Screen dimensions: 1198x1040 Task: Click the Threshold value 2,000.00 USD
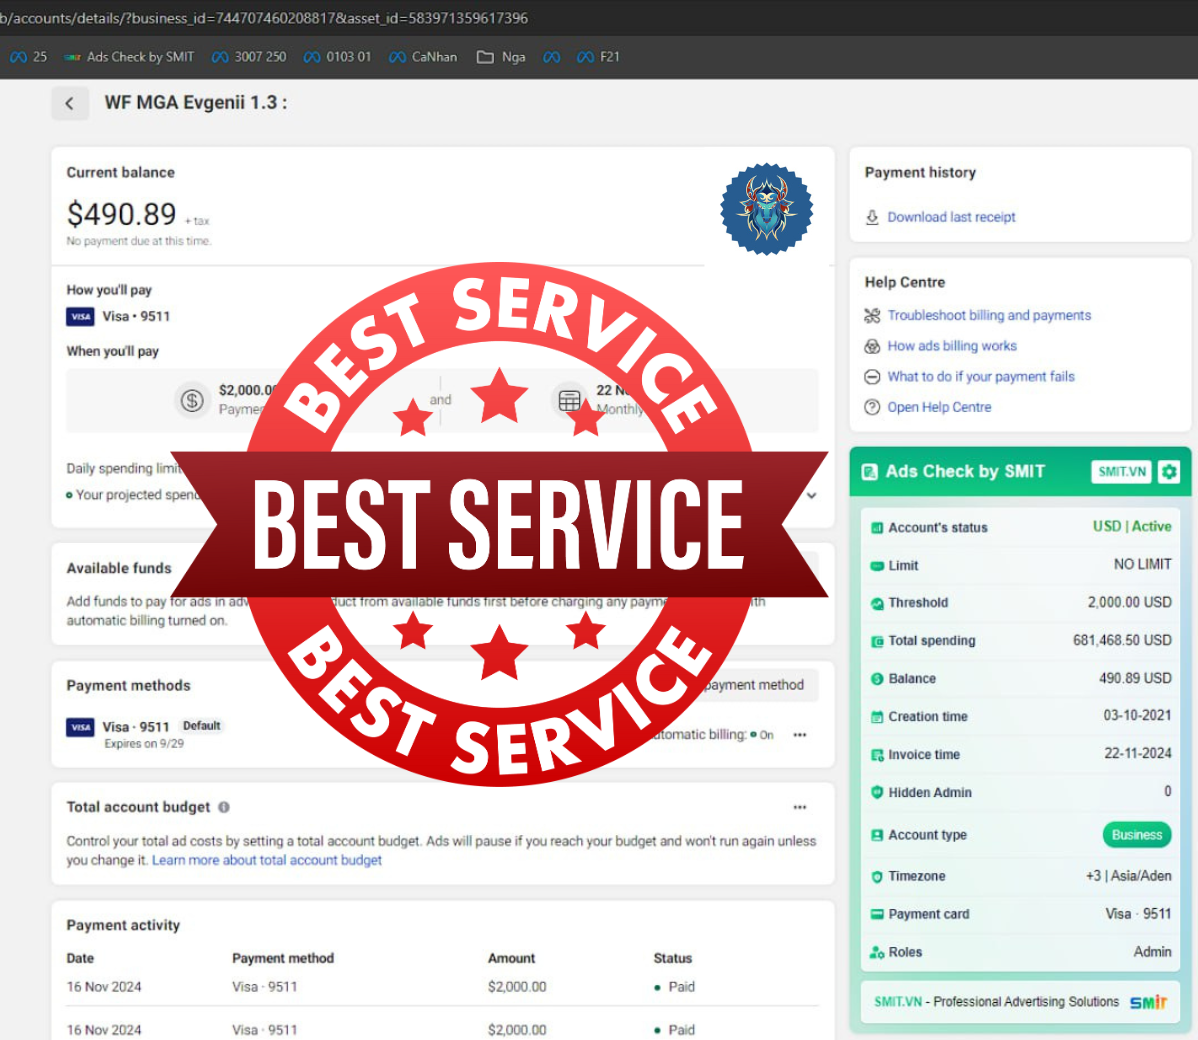(x=1129, y=603)
